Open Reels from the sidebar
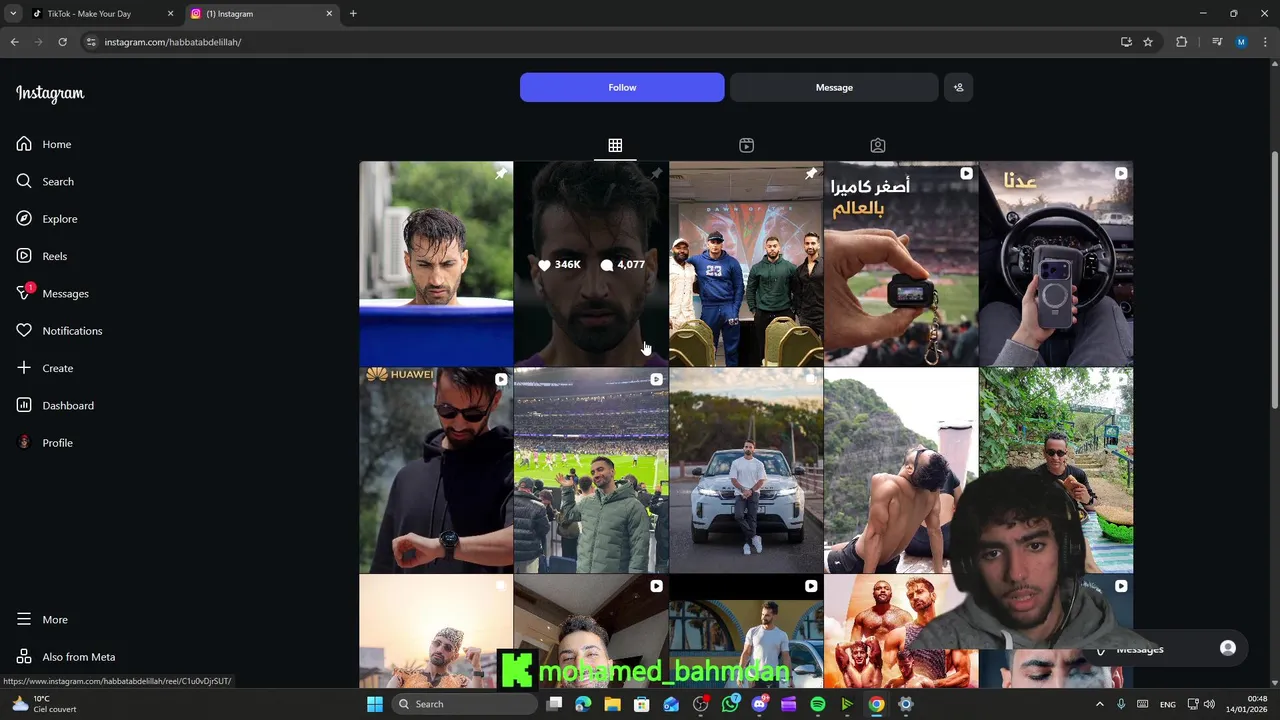Viewport: 1280px width, 720px height. tap(41, 256)
